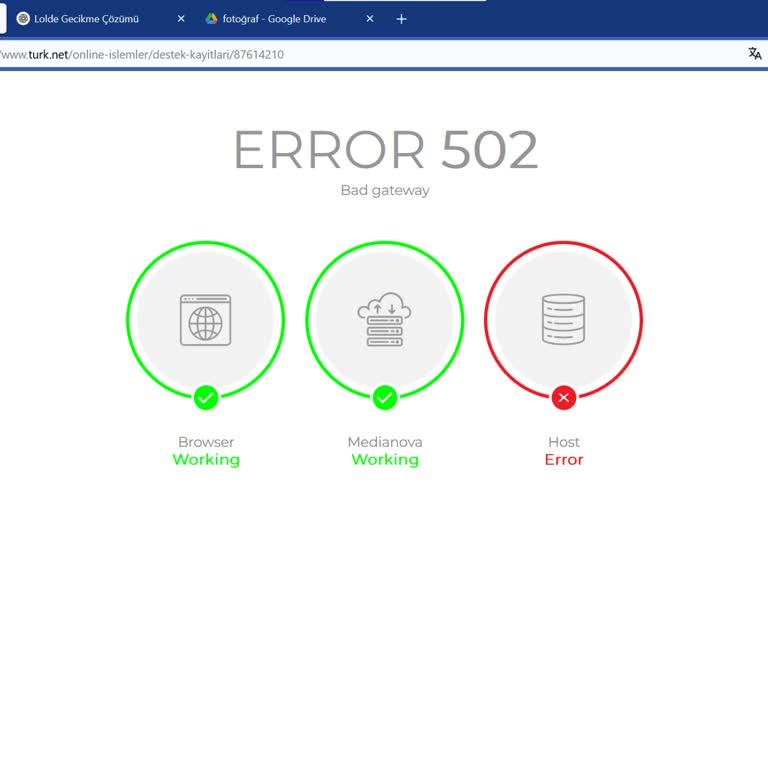The width and height of the screenshot is (768, 768).
Task: Click the Host label text
Action: coord(564,442)
